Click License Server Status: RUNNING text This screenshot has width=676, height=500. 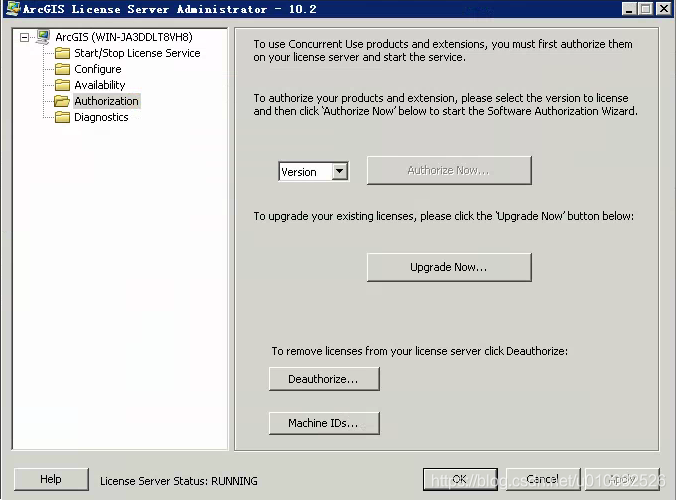click(178, 481)
